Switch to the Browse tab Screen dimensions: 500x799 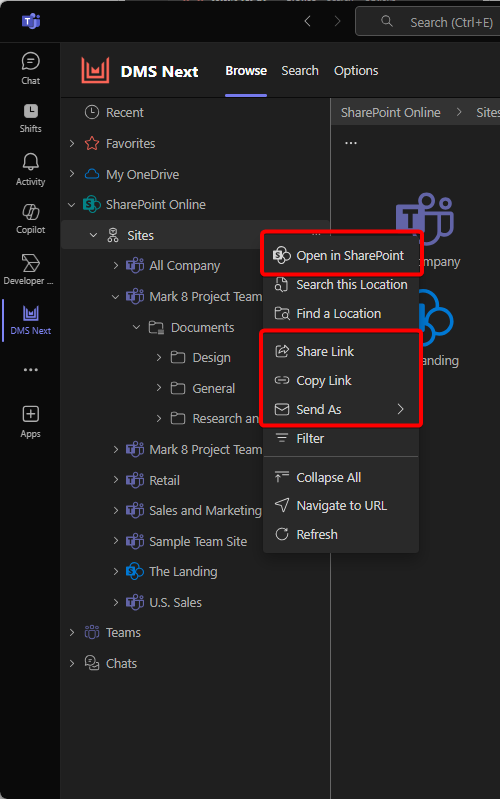[x=246, y=70]
